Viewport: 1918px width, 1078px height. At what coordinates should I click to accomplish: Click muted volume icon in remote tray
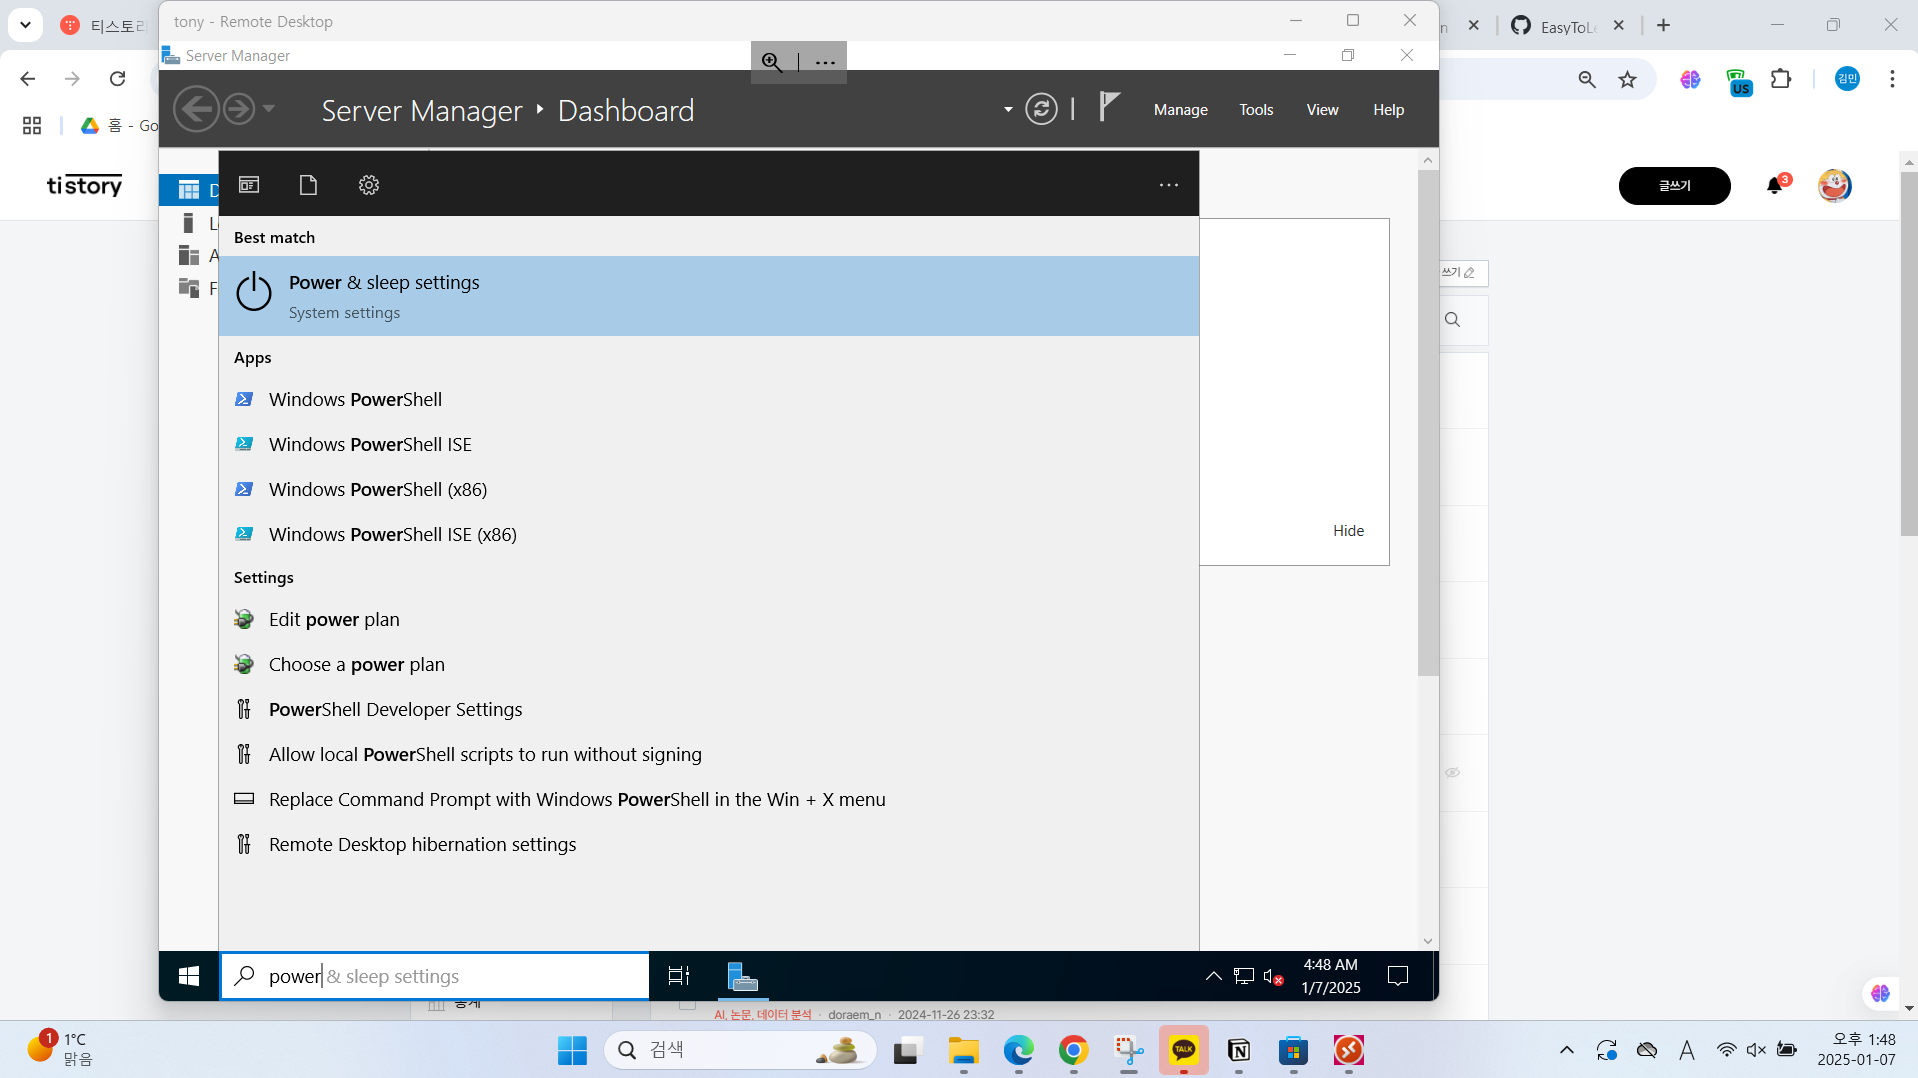[x=1273, y=976]
